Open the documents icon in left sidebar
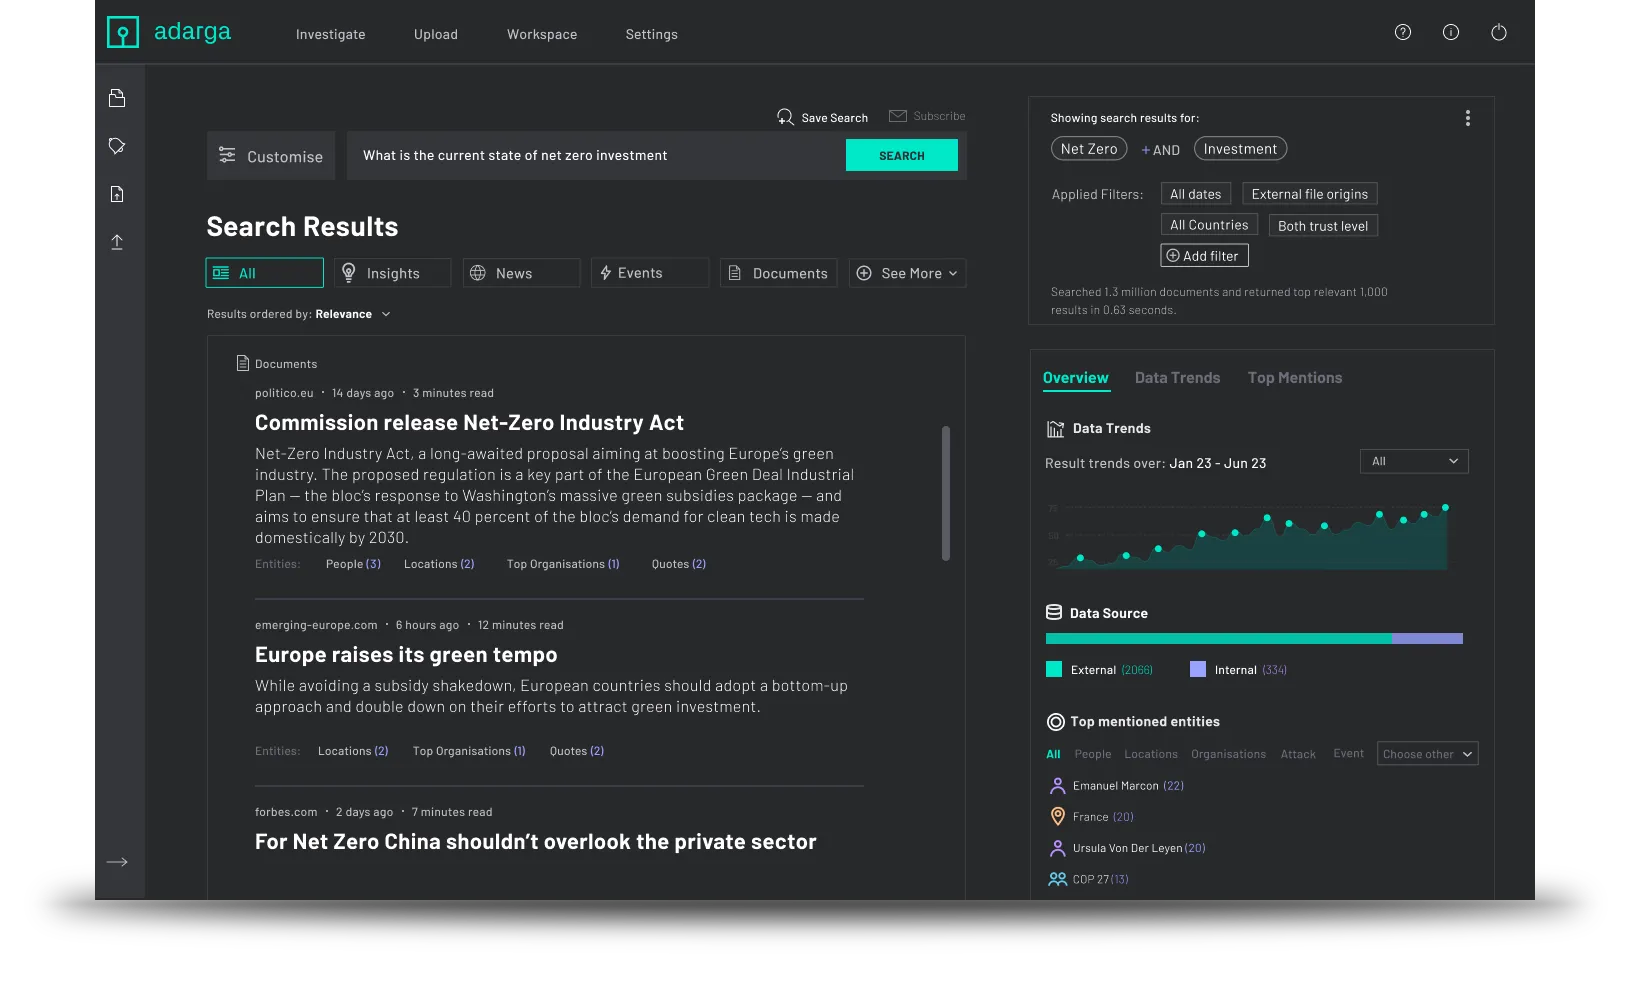Viewport: 1630px width, 985px height. coord(117,97)
